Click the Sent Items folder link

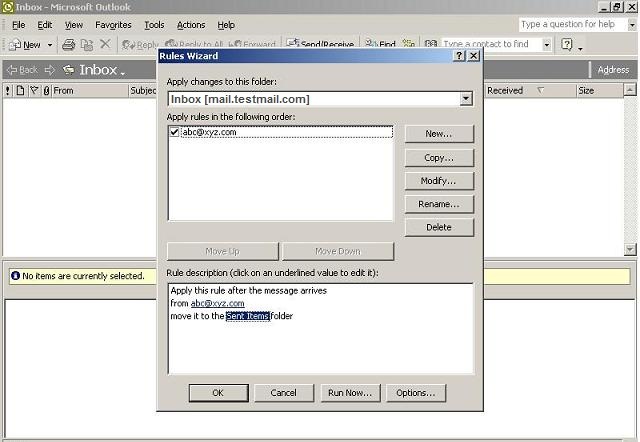pyautogui.click(x=248, y=316)
